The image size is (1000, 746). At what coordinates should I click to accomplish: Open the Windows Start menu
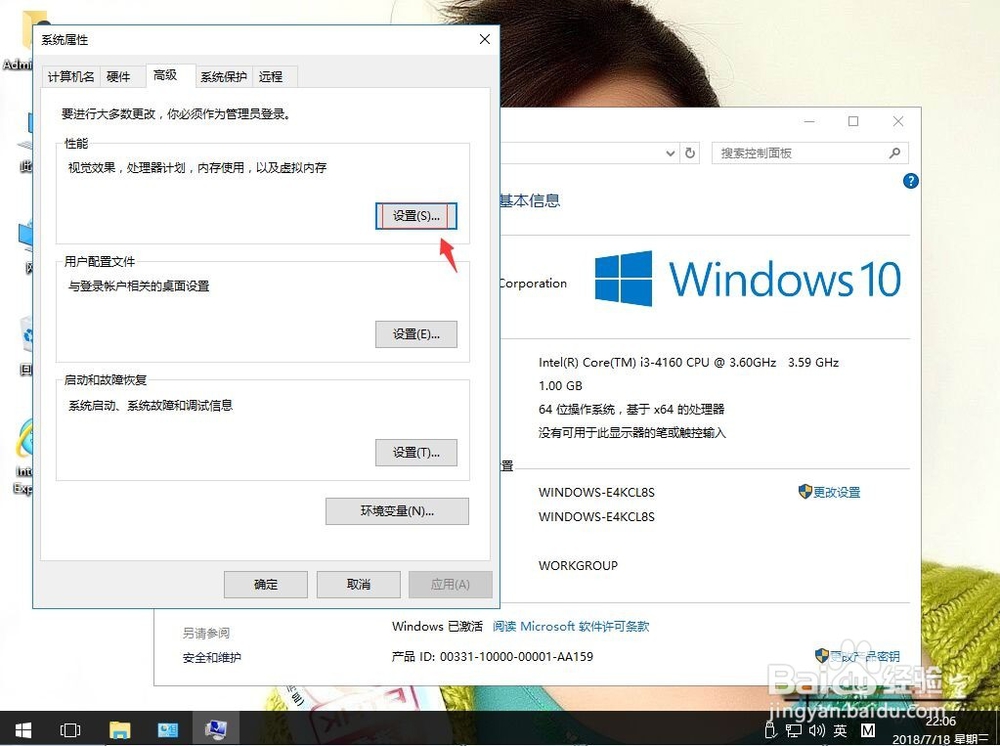[x=22, y=730]
